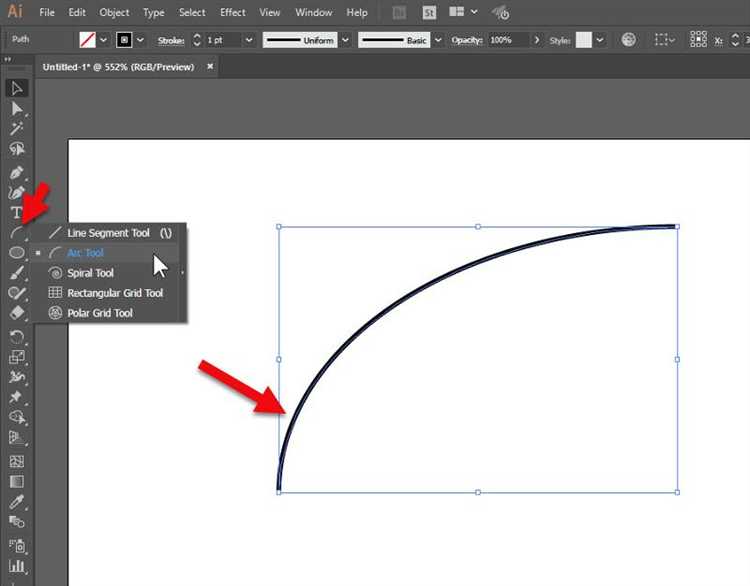The width and height of the screenshot is (750, 586).
Task: Select the Rotate tool
Action: click(17, 337)
